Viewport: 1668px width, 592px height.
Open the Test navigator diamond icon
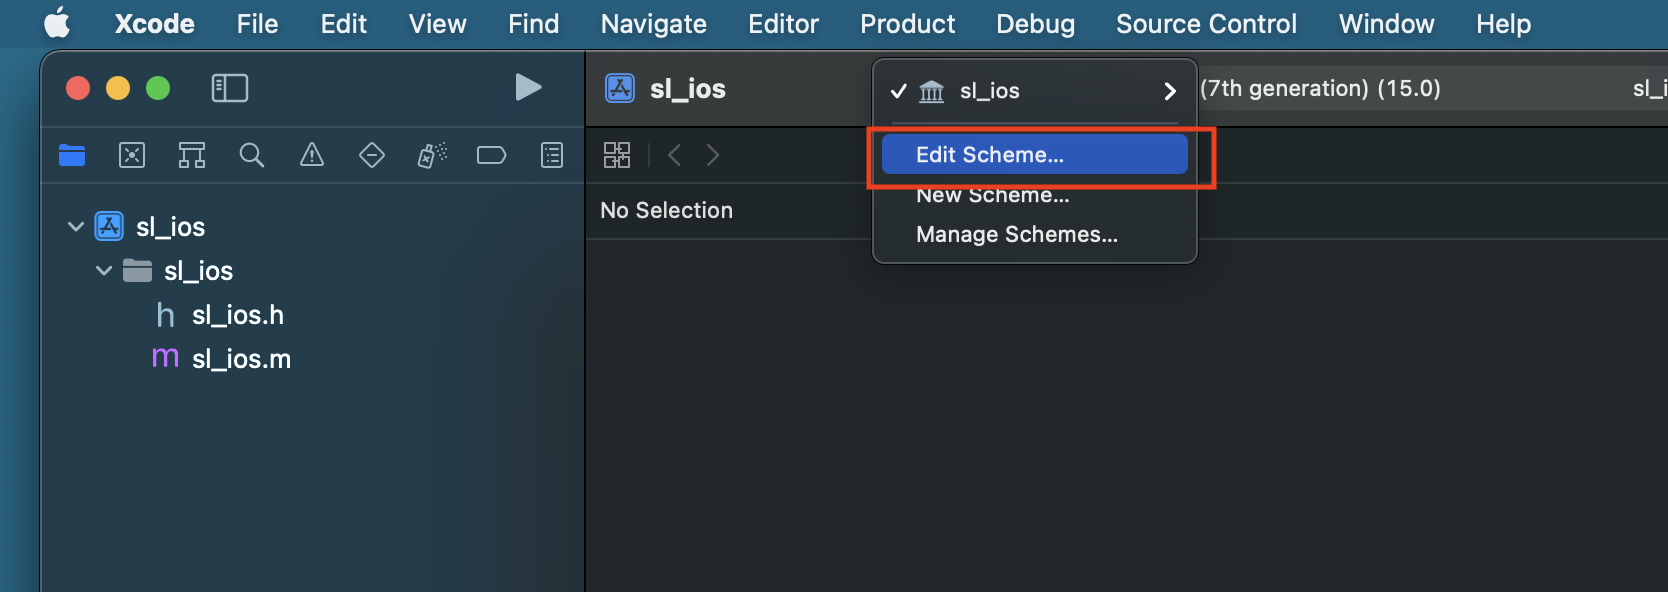click(x=372, y=155)
